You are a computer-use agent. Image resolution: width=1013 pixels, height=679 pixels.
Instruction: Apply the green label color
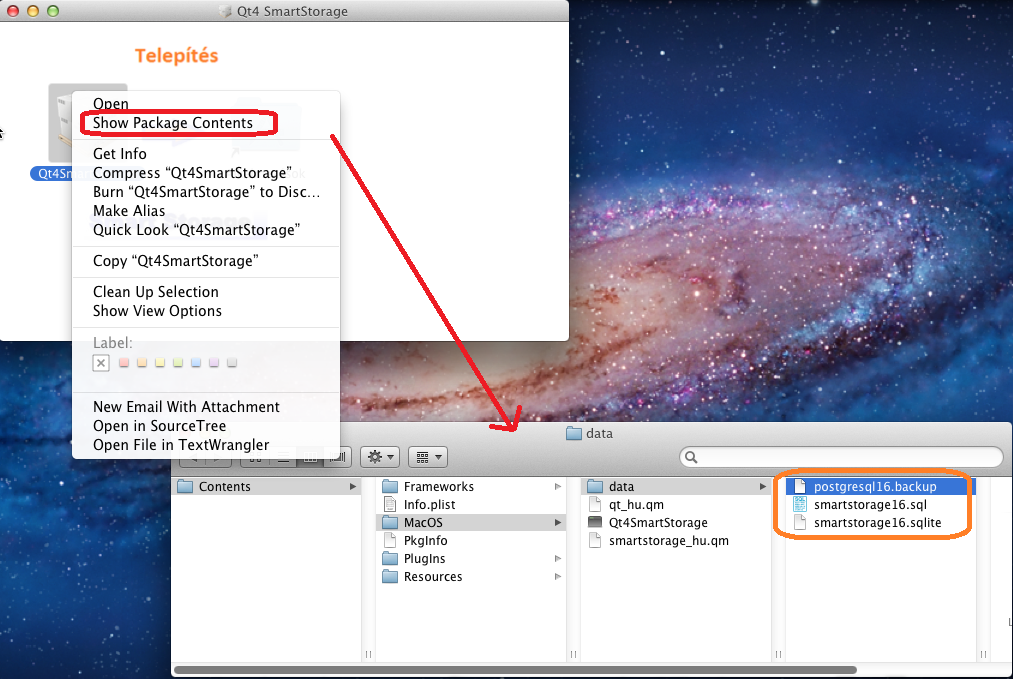pyautogui.click(x=178, y=363)
